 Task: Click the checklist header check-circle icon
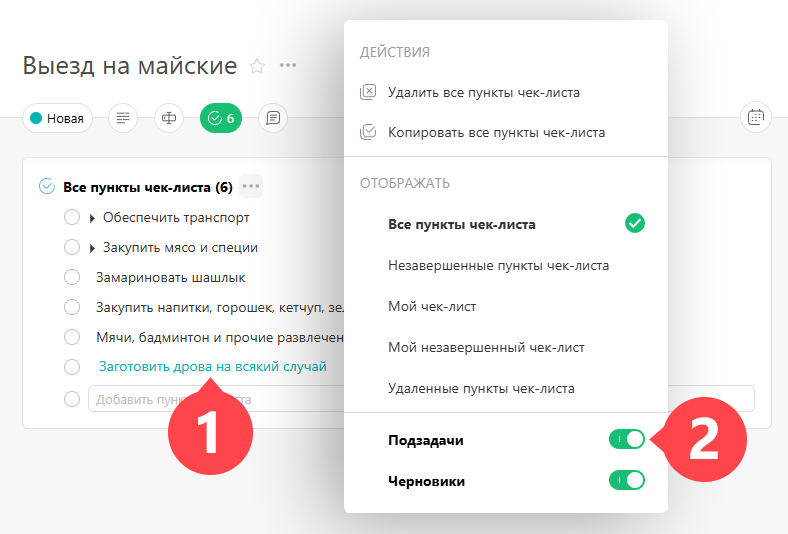(x=47, y=186)
